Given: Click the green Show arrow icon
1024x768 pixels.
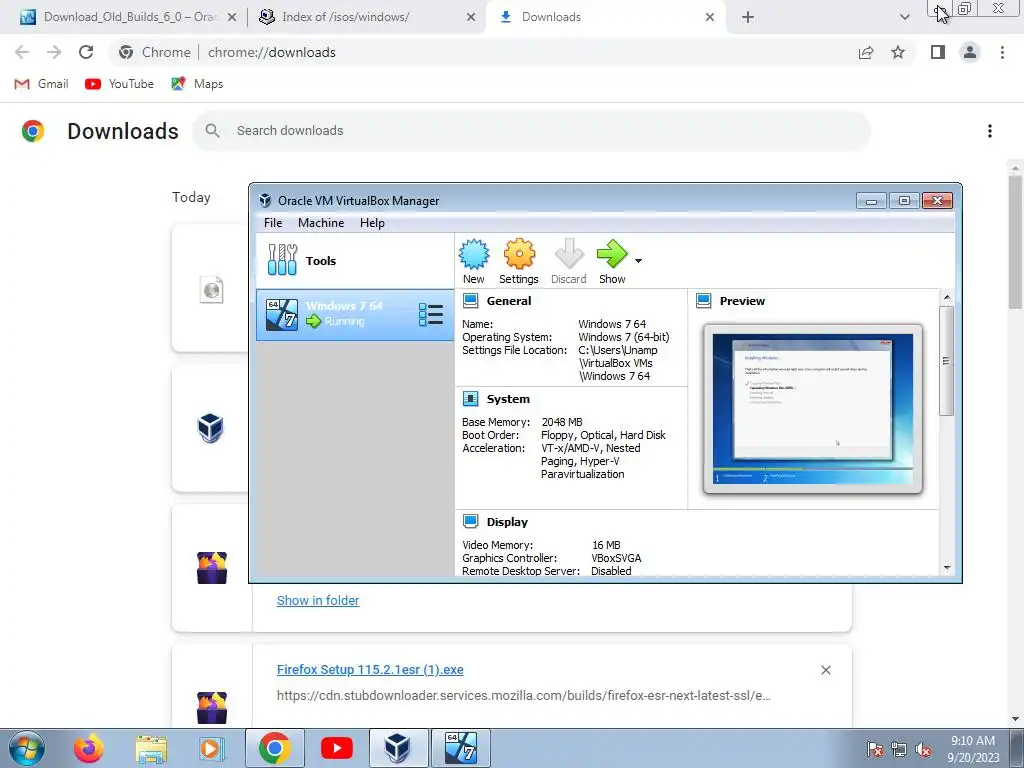Looking at the screenshot, I should (x=612, y=255).
